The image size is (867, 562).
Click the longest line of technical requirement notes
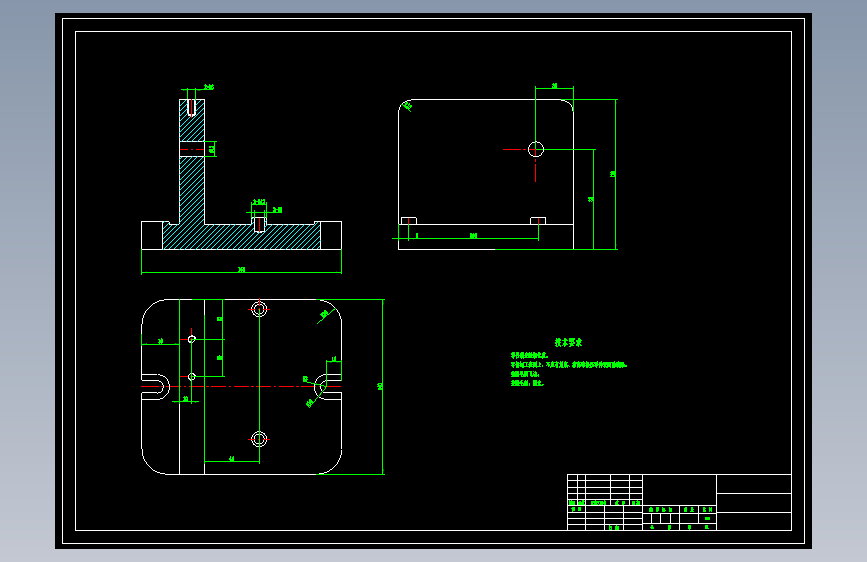568,365
